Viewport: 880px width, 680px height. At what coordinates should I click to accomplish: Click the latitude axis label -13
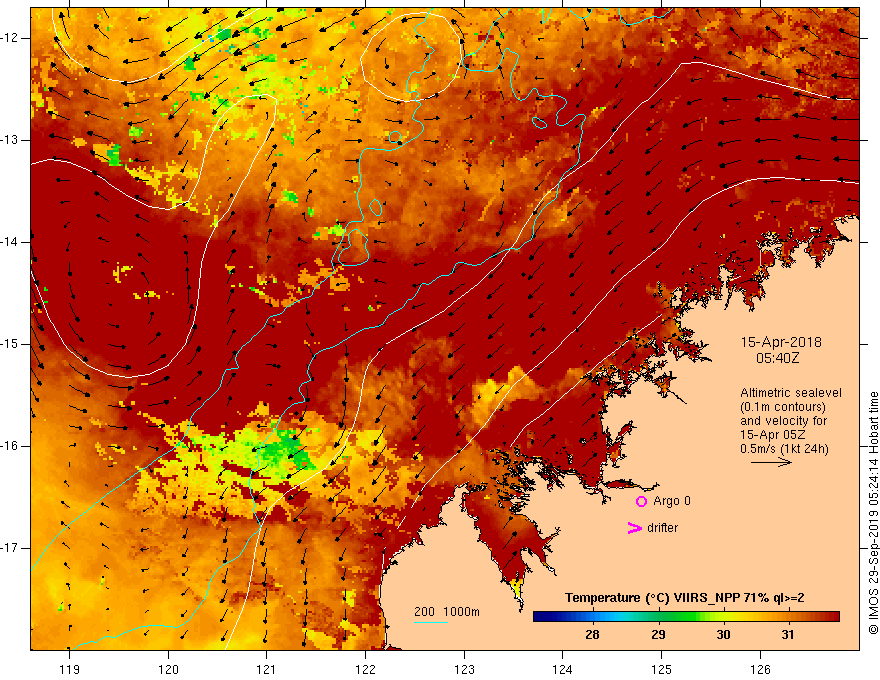tap(10, 140)
